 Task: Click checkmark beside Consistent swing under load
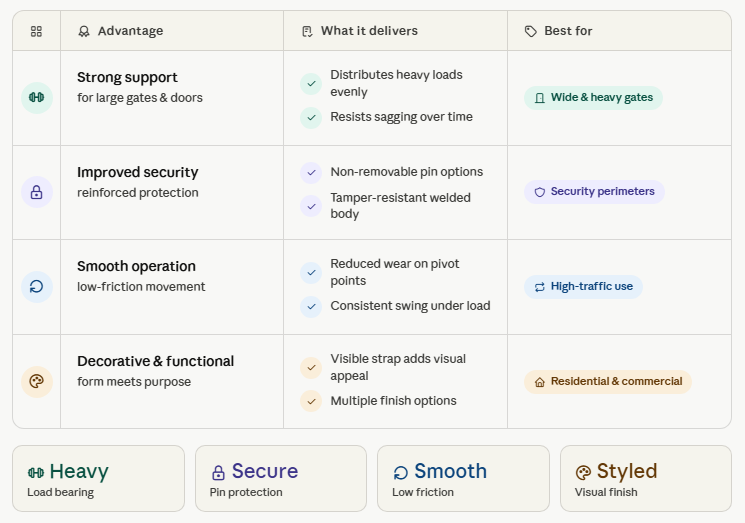[311, 307]
